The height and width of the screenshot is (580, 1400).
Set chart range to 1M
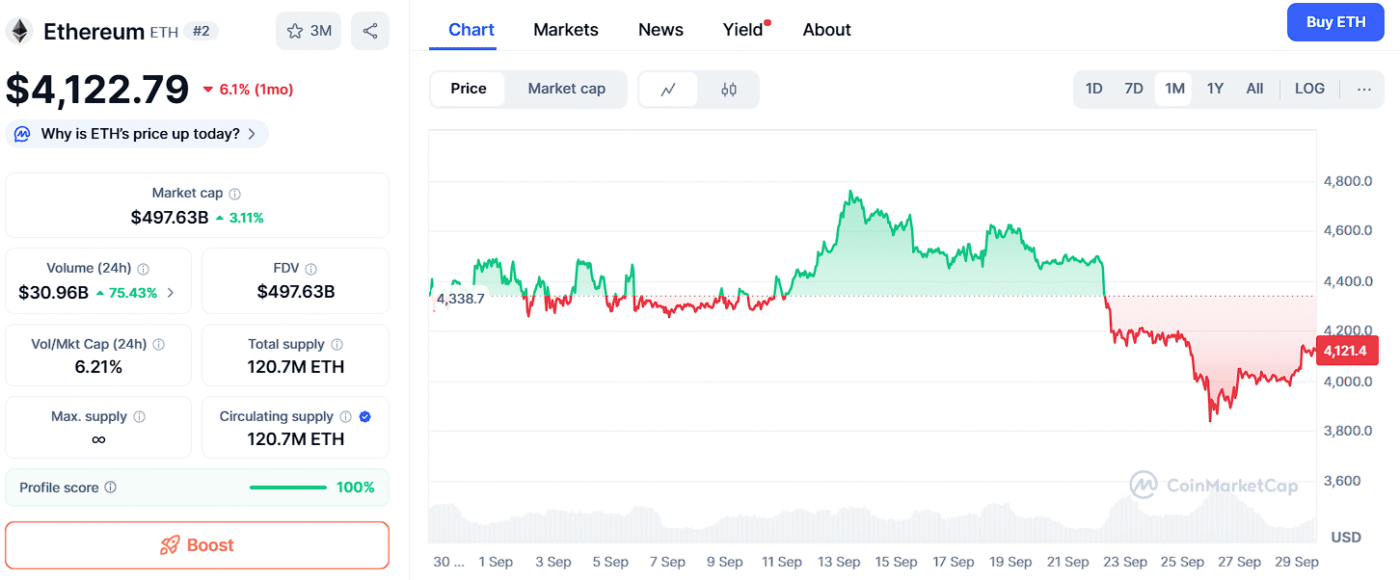click(x=1174, y=89)
